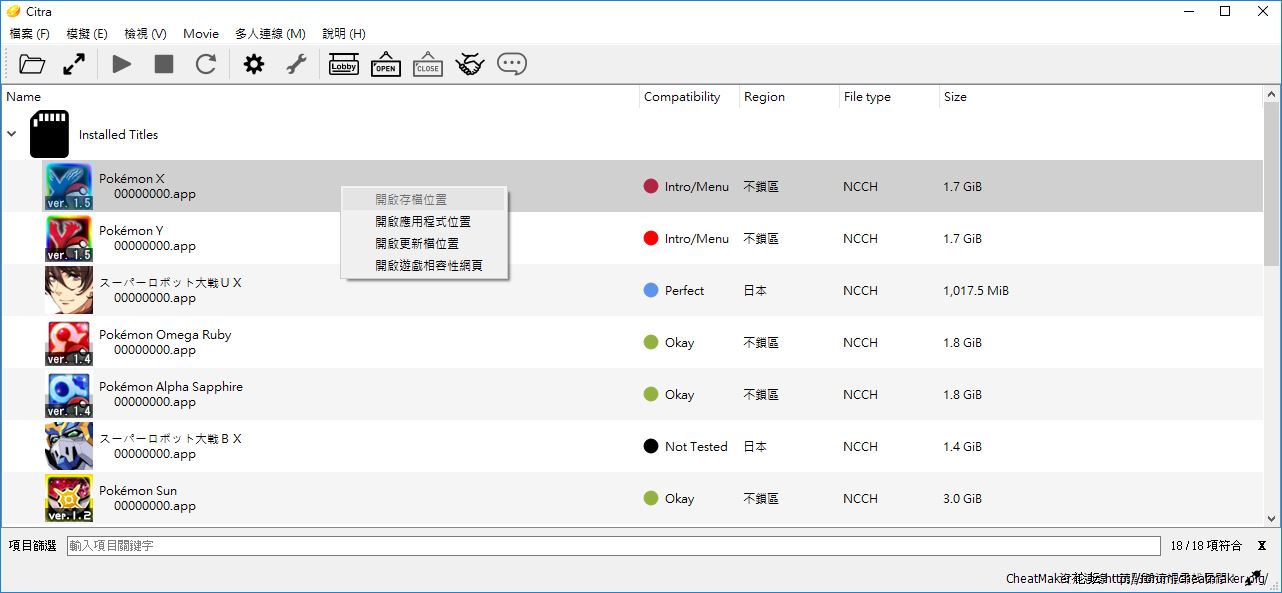Collapse the Installed Titles group

coord(12,134)
